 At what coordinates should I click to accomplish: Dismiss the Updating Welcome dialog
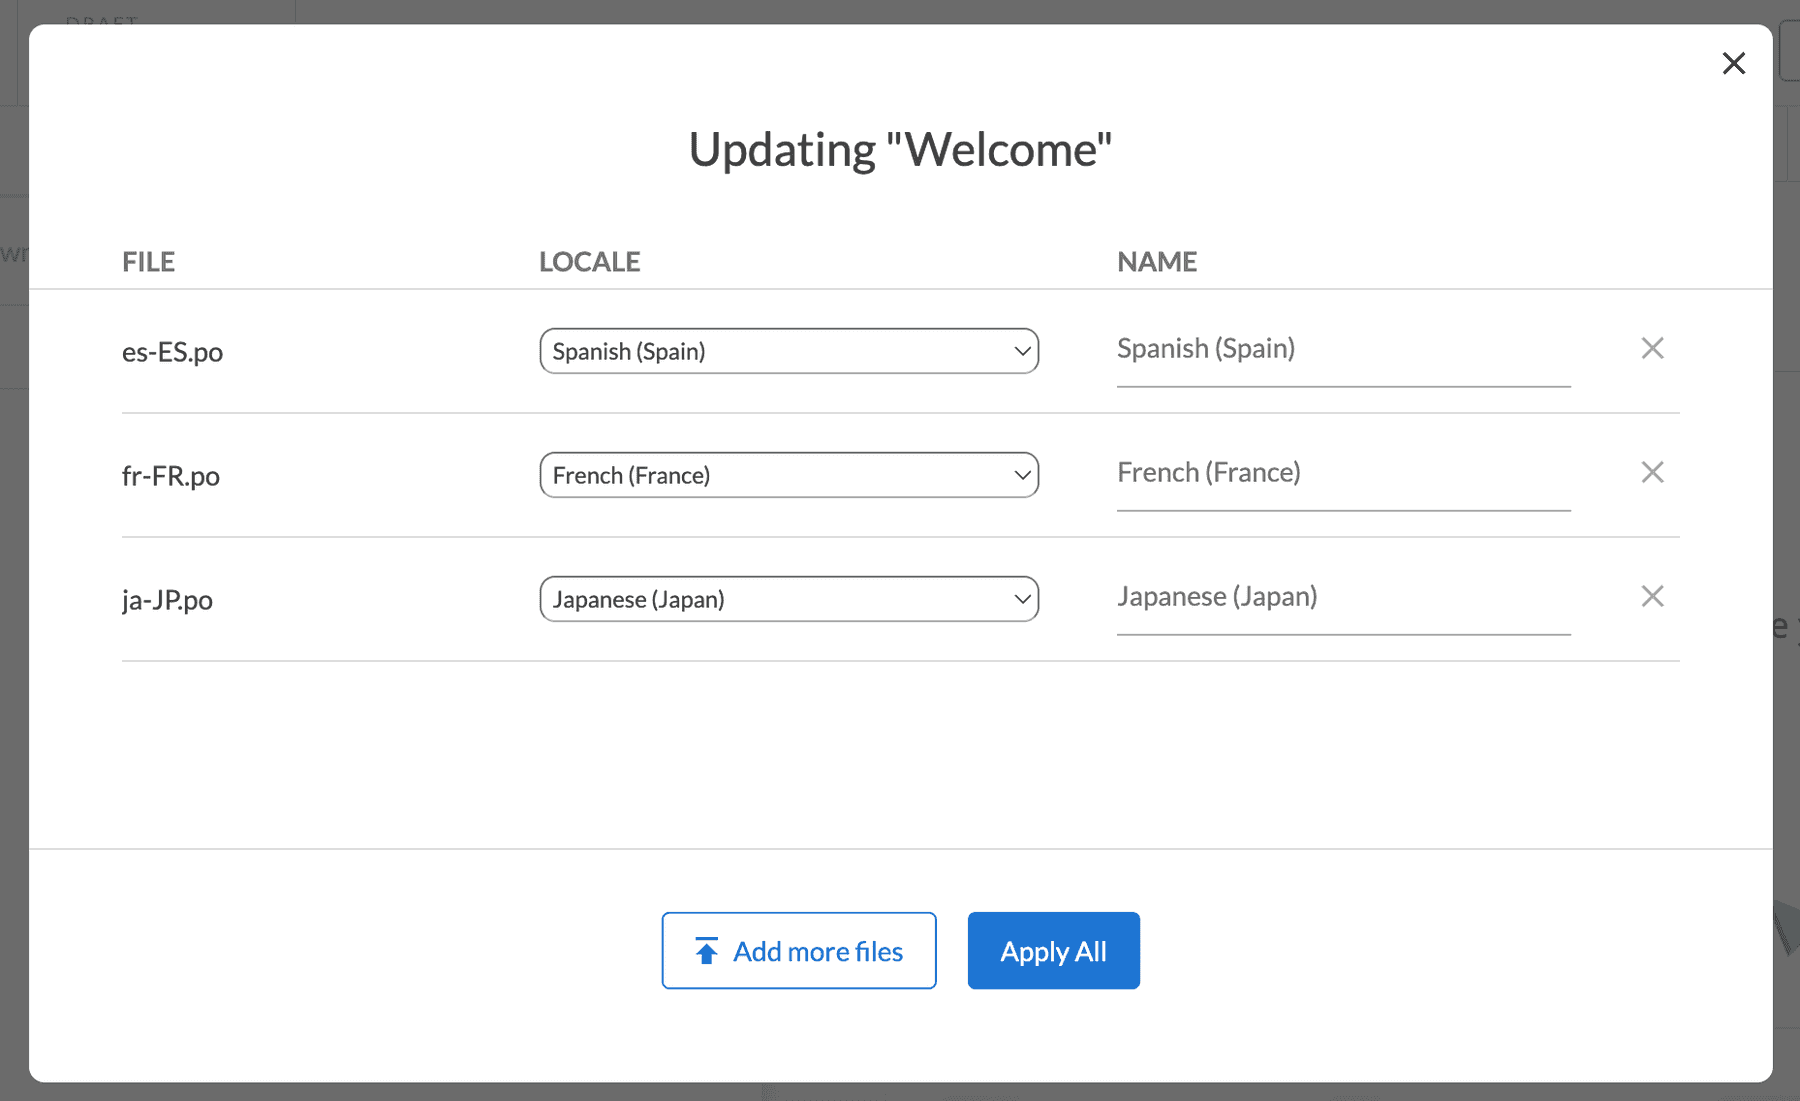[x=1733, y=63]
